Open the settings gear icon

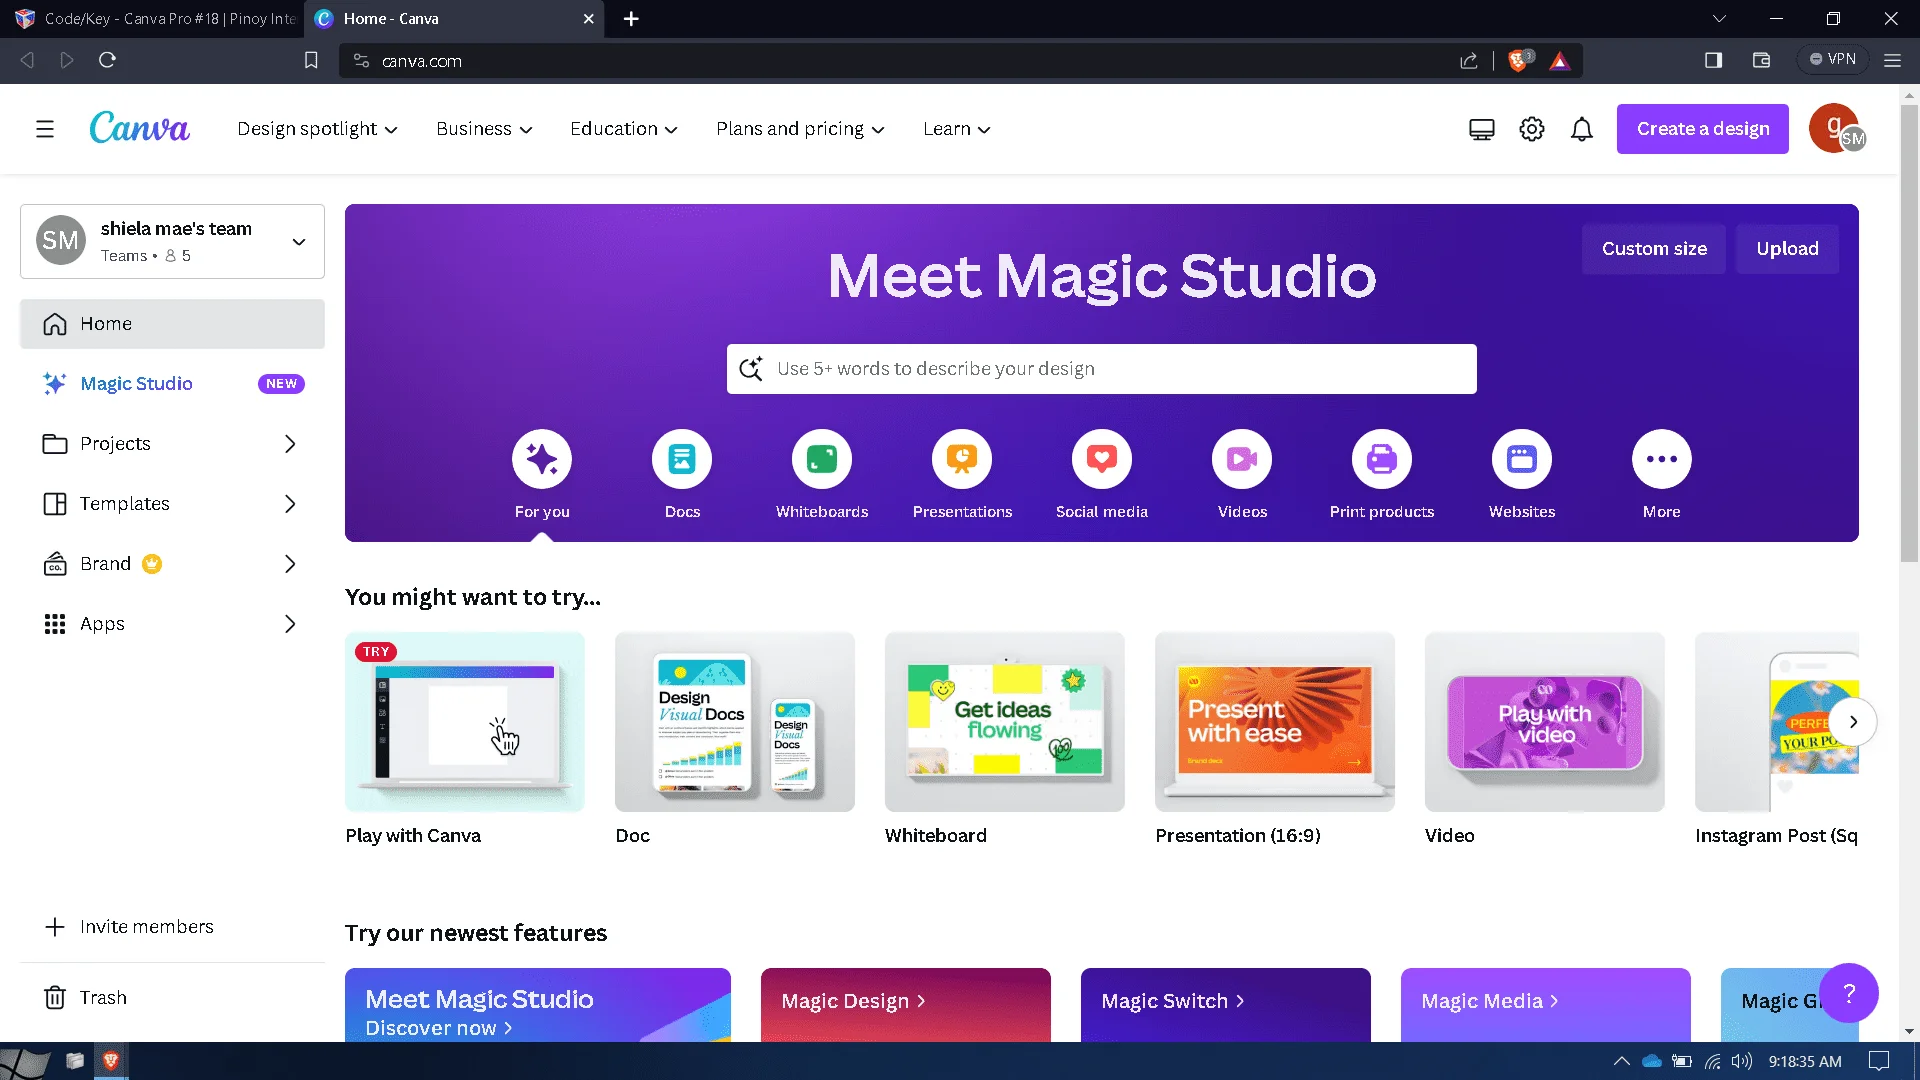1532,129
